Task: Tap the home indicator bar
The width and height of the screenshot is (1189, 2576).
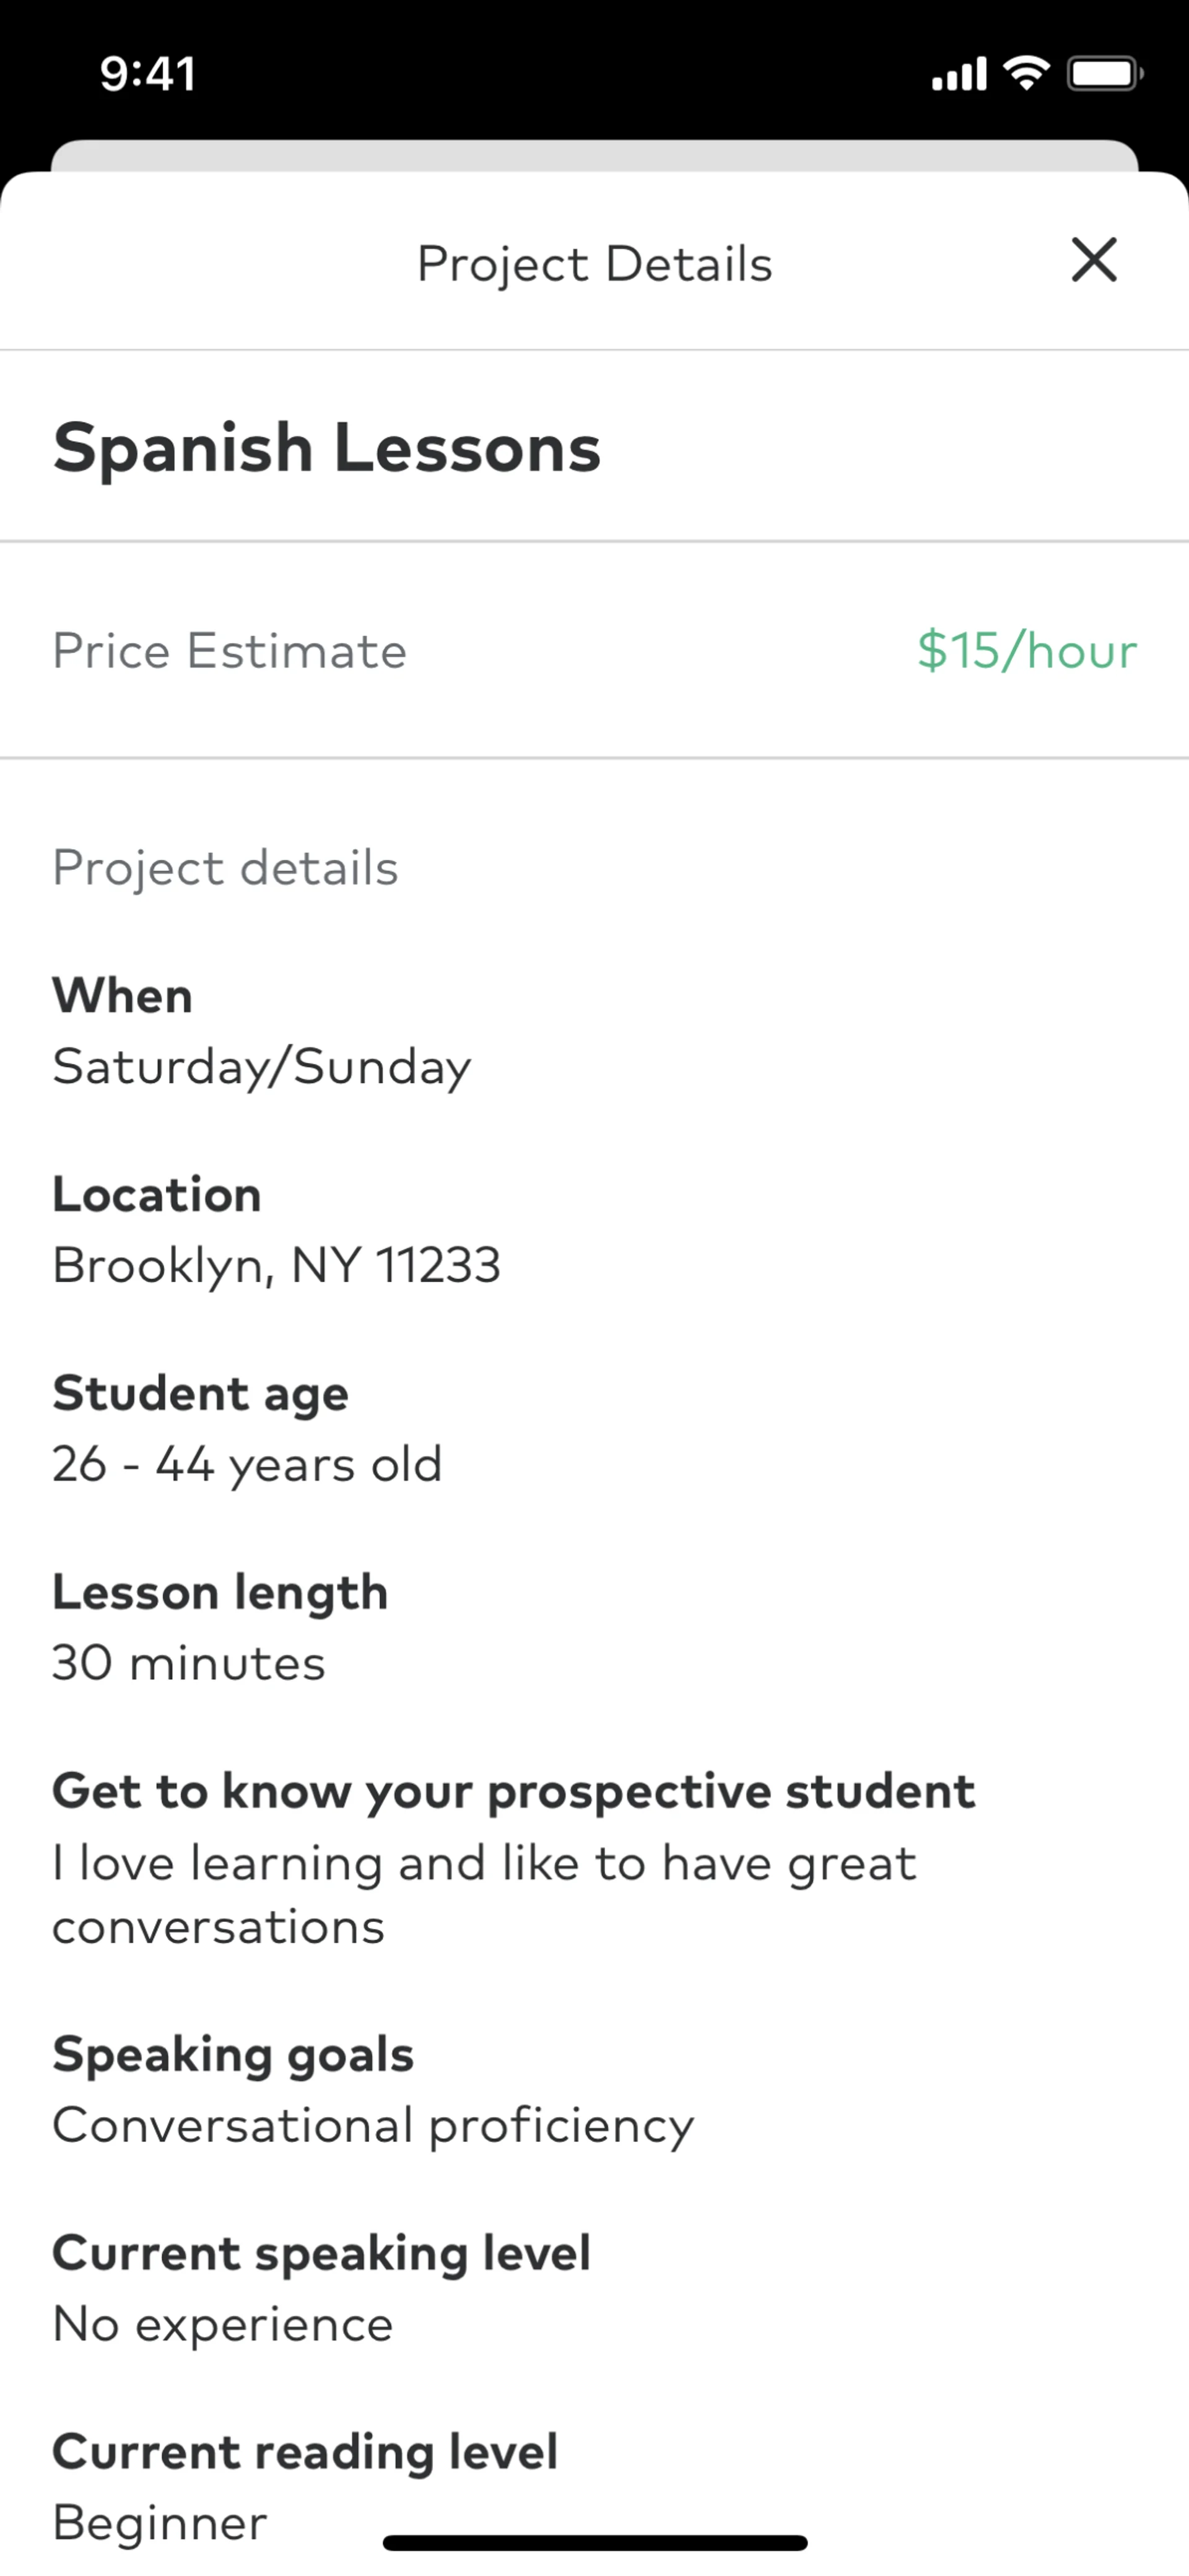Action: (594, 2542)
